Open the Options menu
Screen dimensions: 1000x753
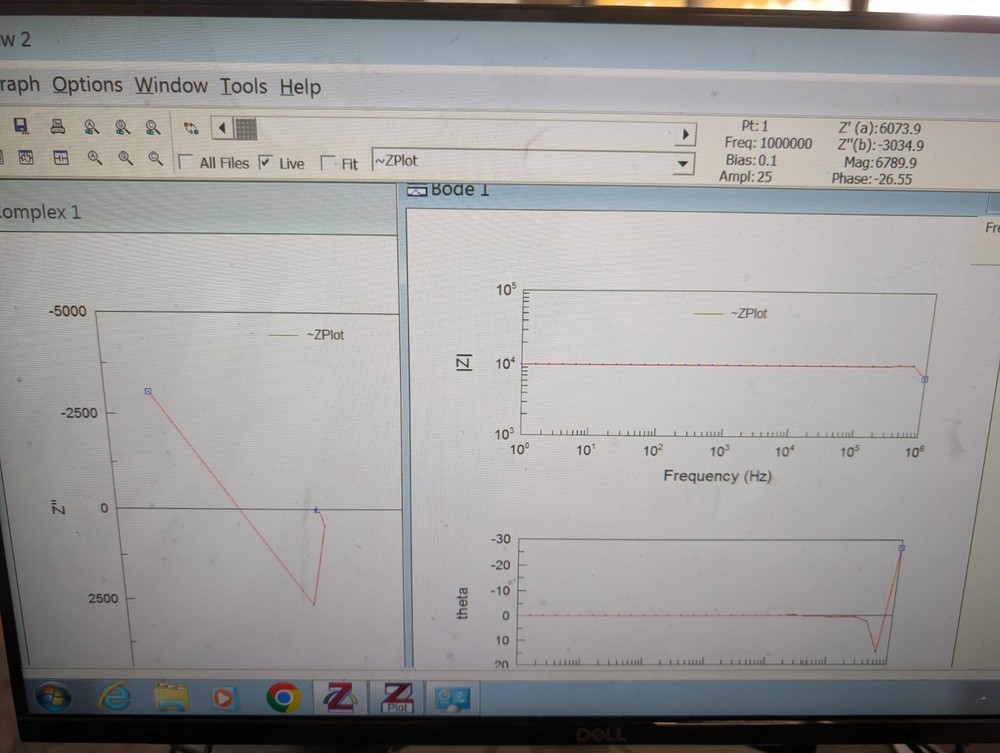(87, 87)
